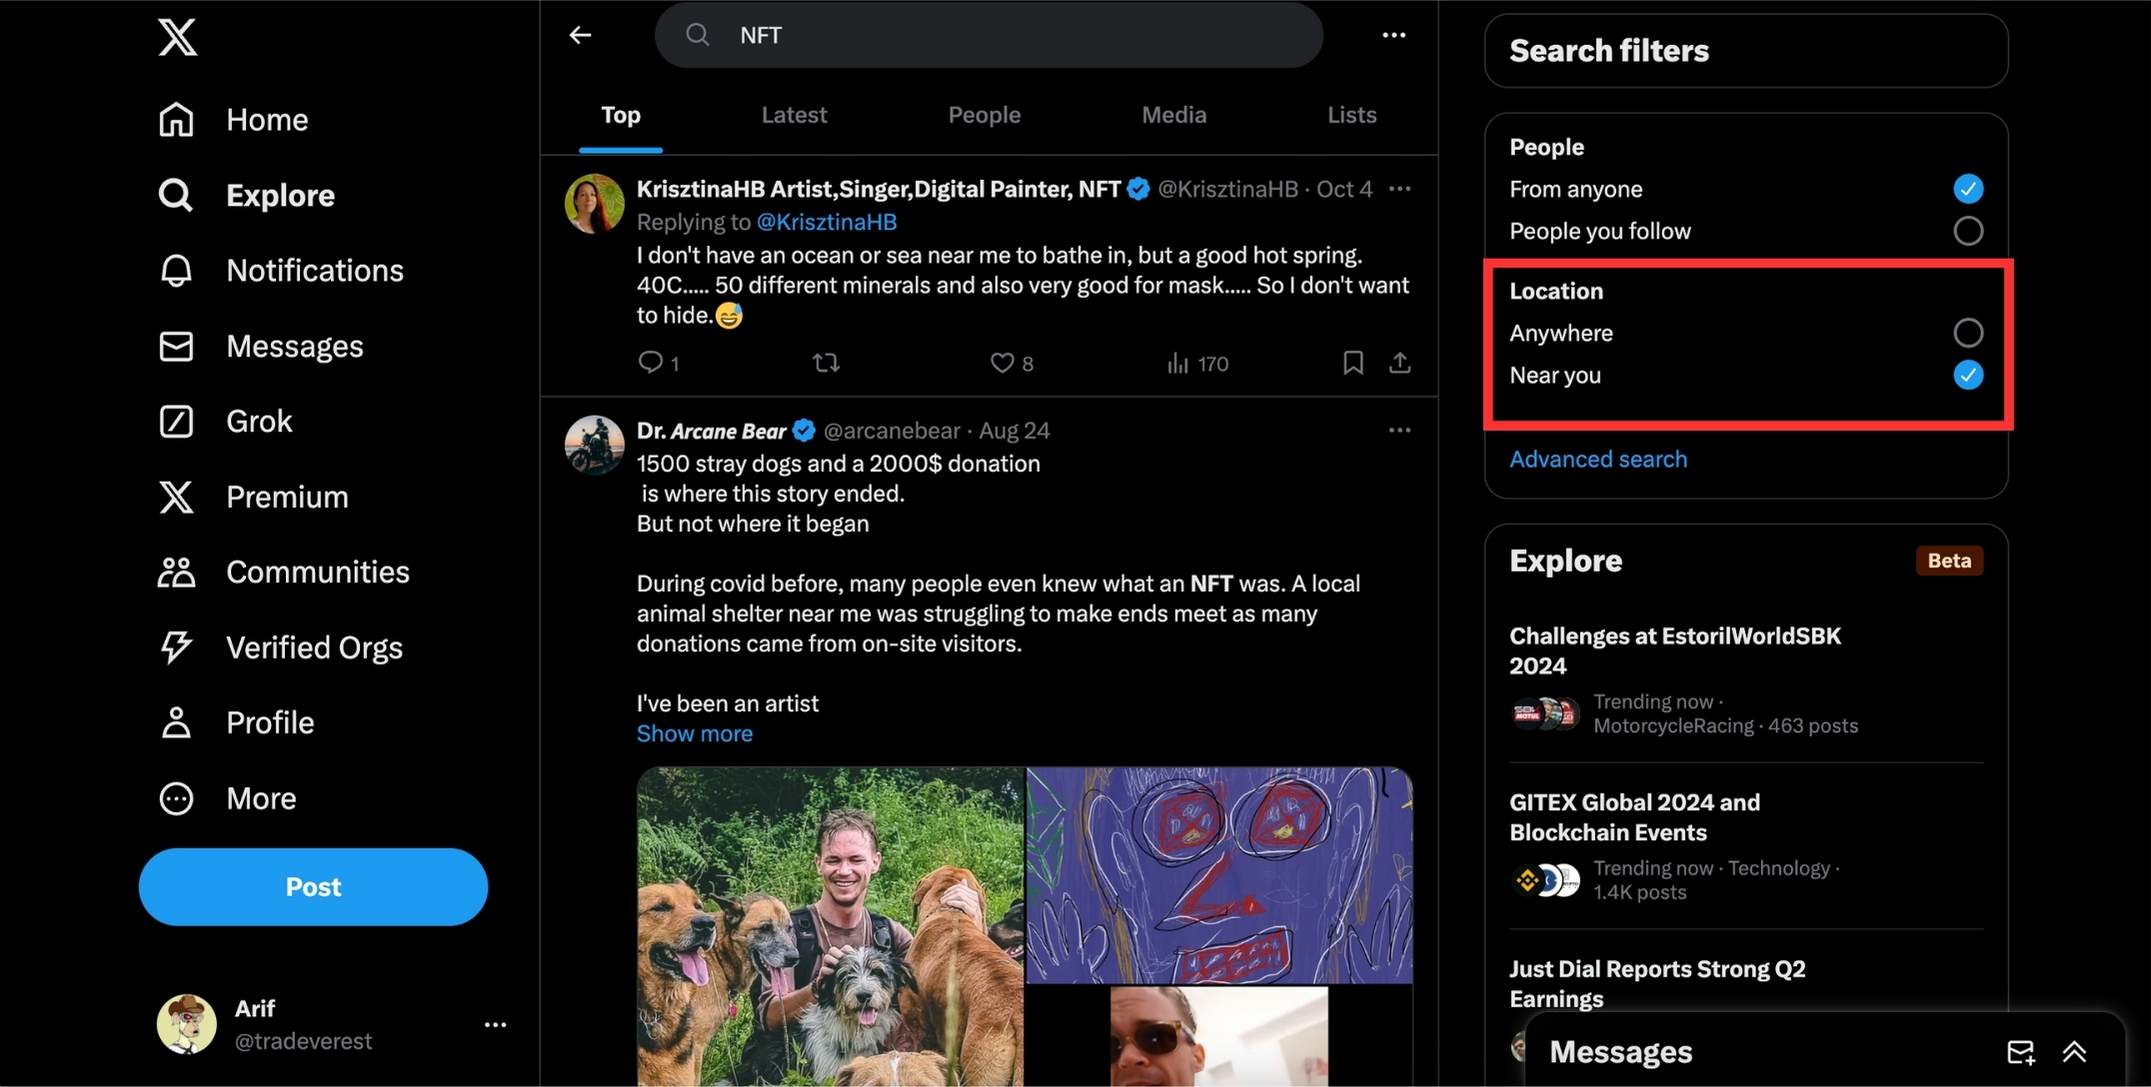Open the Messages envelope icon in sidebar
The image size is (2151, 1087).
175,345
